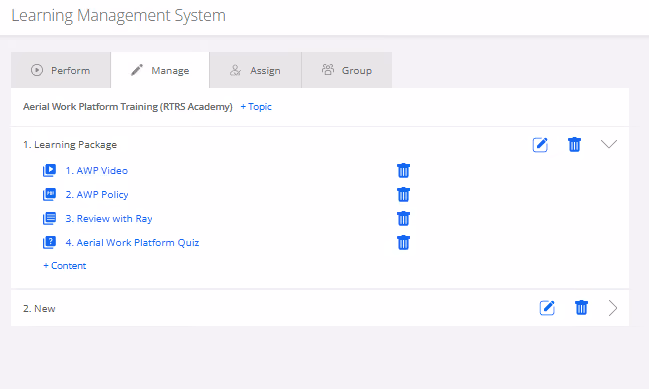Open the Aerial Work Platform Quiz
Image resolution: width=649 pixels, height=389 pixels.
coord(132,243)
